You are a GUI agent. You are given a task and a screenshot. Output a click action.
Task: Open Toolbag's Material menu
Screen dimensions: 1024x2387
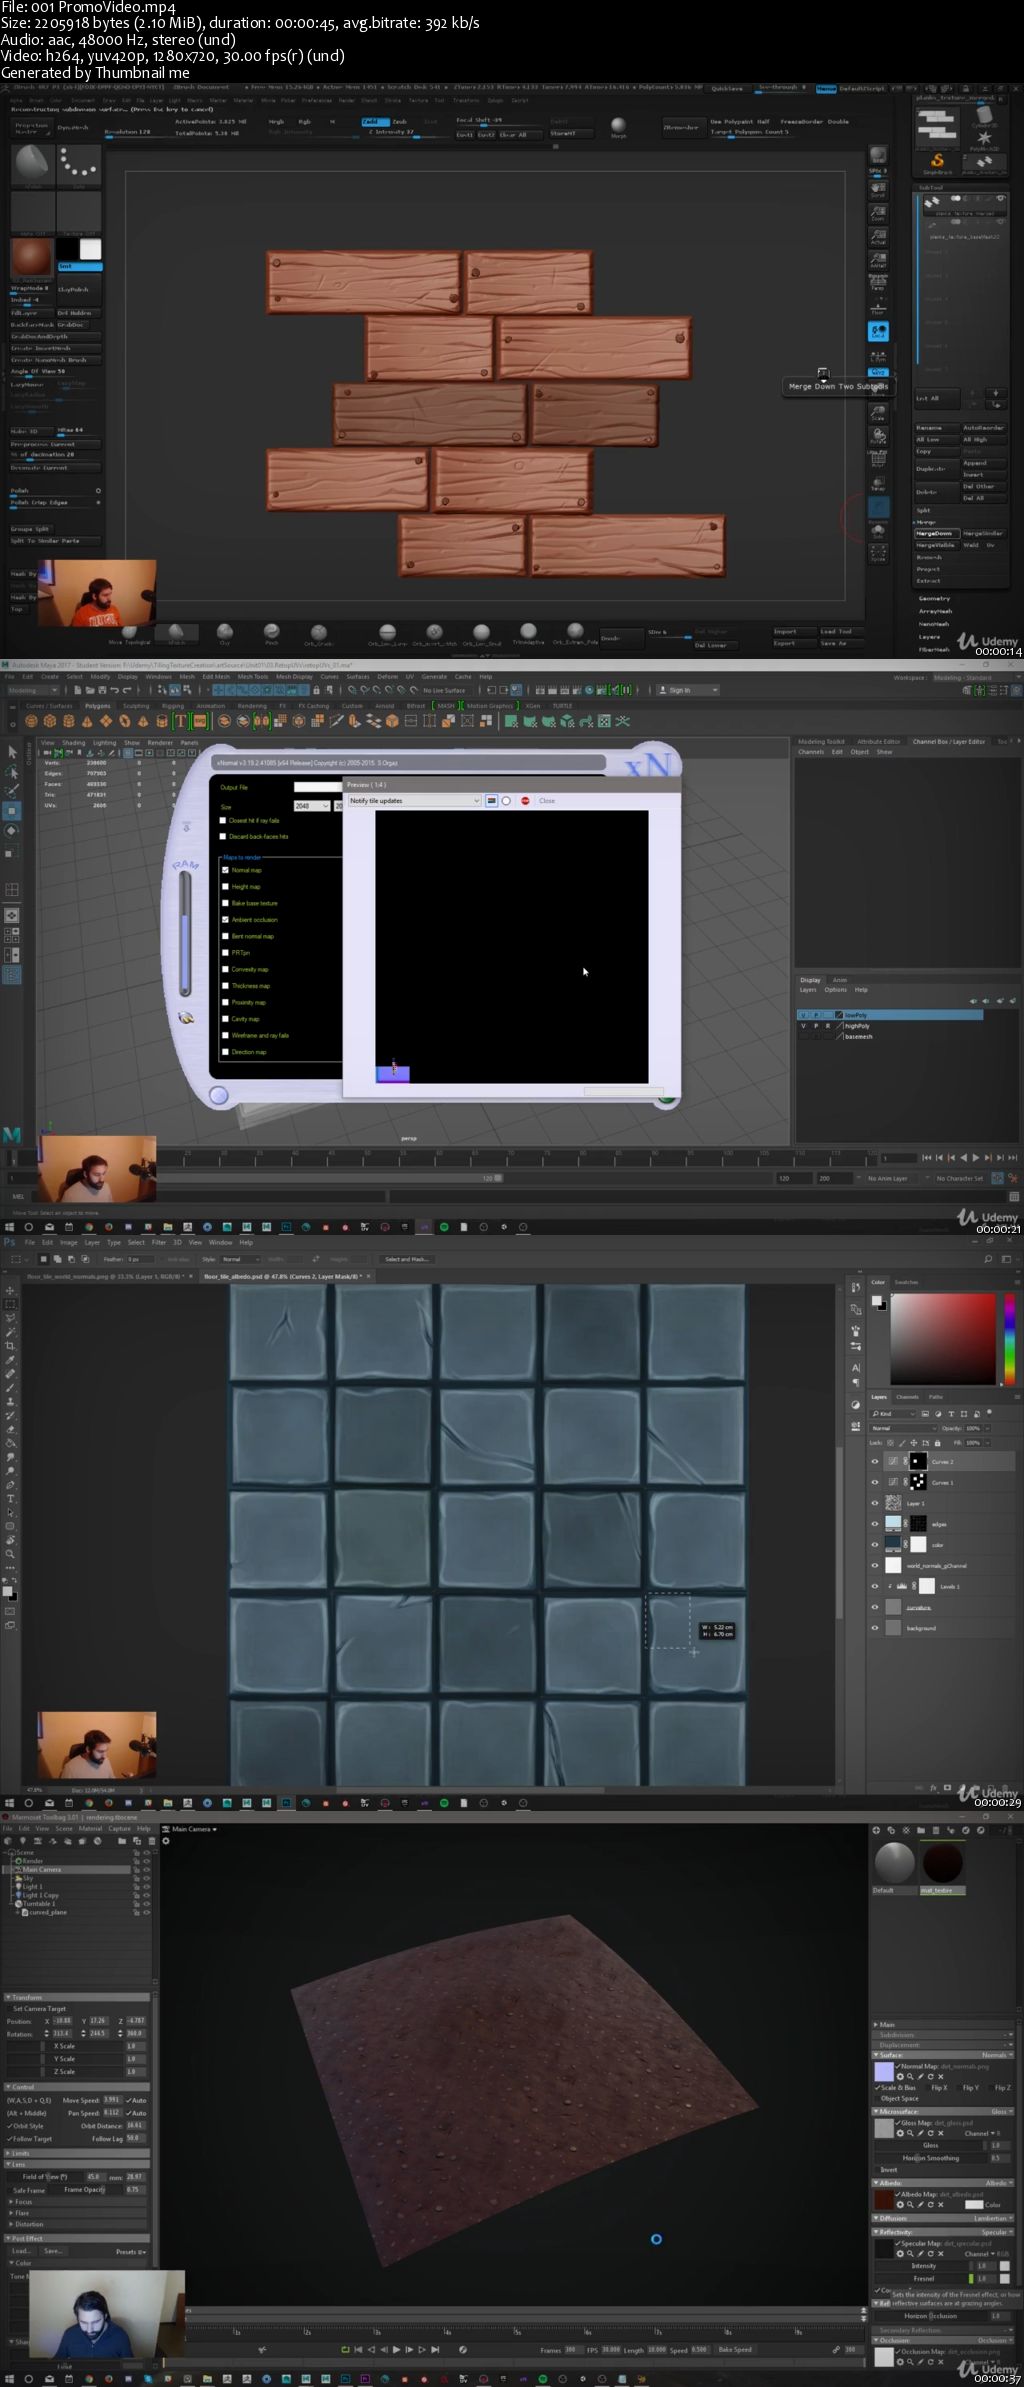click(x=91, y=1829)
